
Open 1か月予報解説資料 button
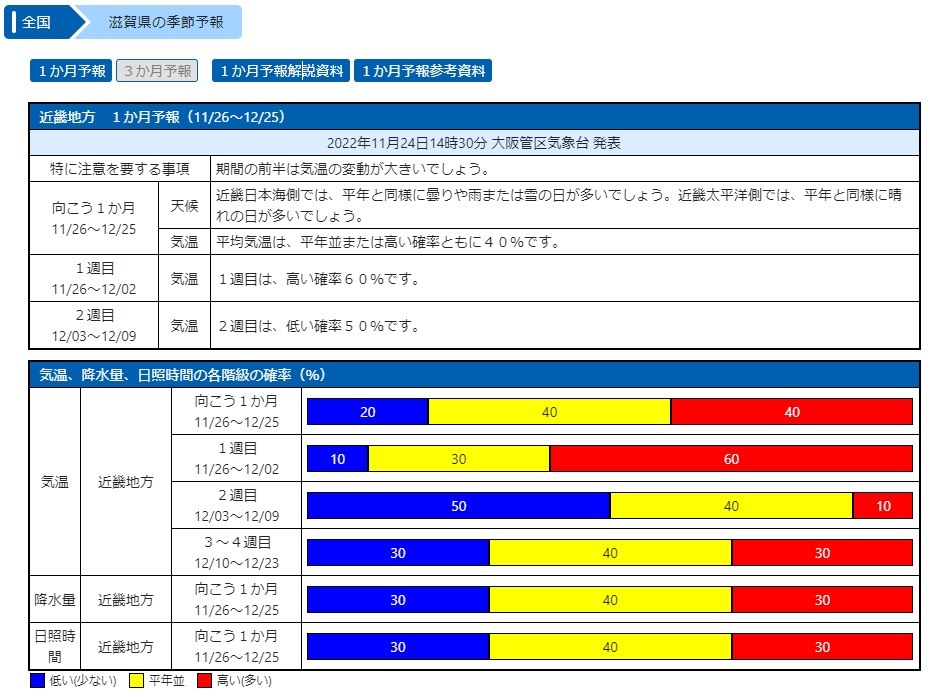pos(281,71)
